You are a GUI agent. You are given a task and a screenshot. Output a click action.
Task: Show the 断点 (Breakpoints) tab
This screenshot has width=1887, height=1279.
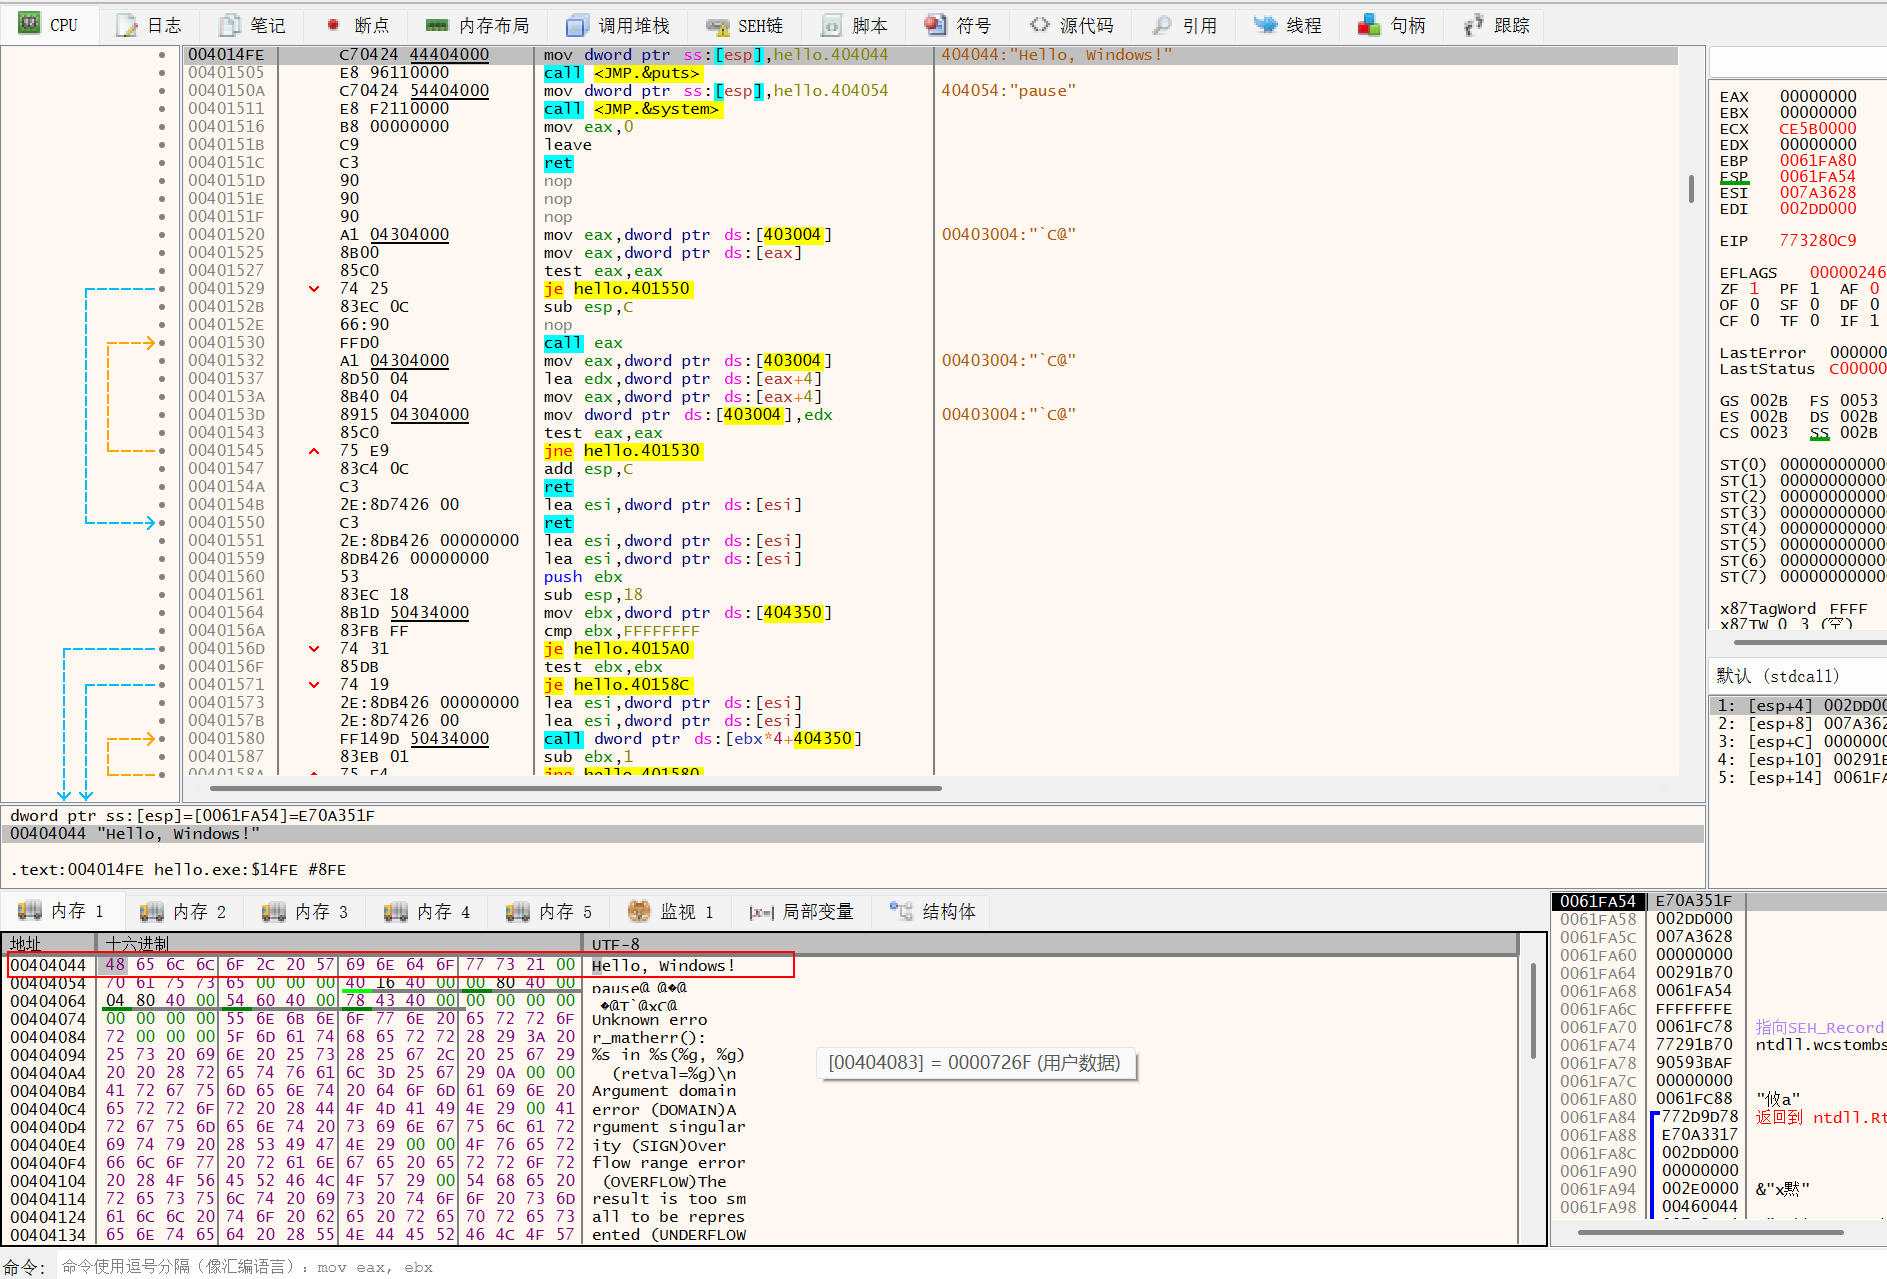[x=356, y=25]
